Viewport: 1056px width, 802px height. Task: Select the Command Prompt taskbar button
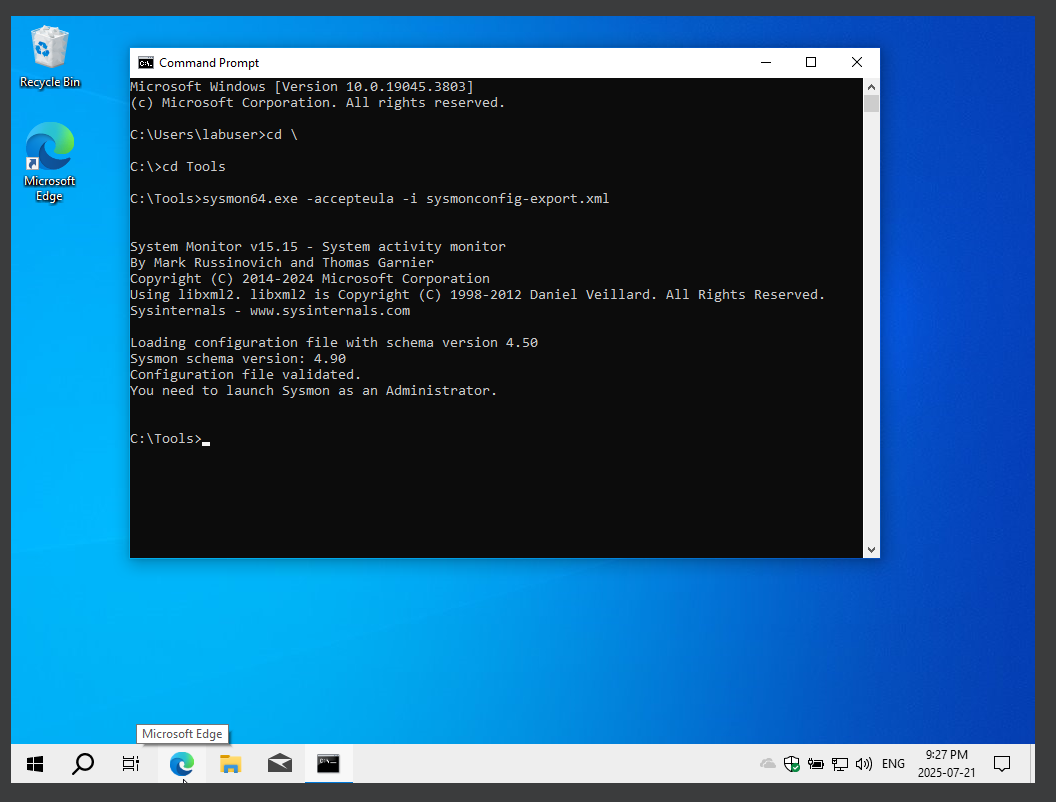click(x=328, y=764)
